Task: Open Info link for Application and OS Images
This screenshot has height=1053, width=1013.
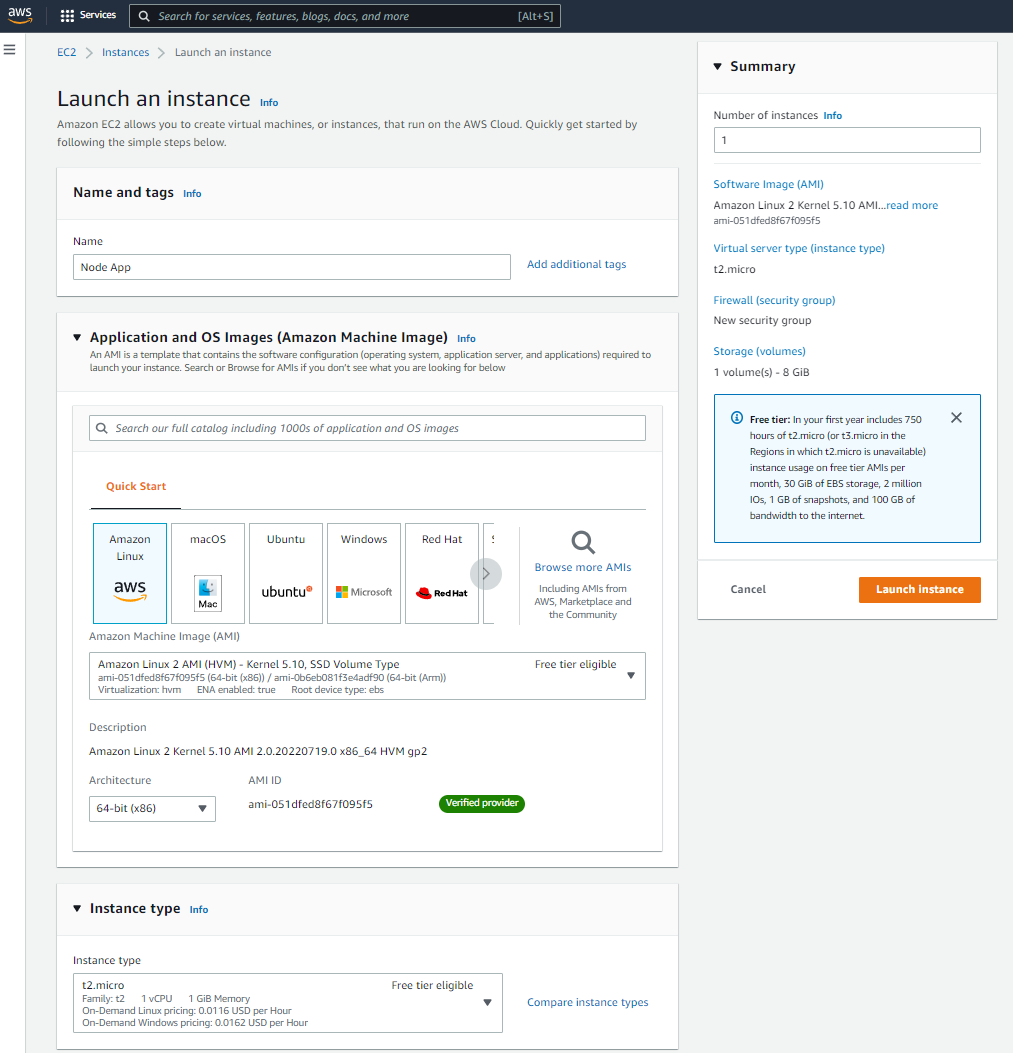Action: click(x=466, y=338)
